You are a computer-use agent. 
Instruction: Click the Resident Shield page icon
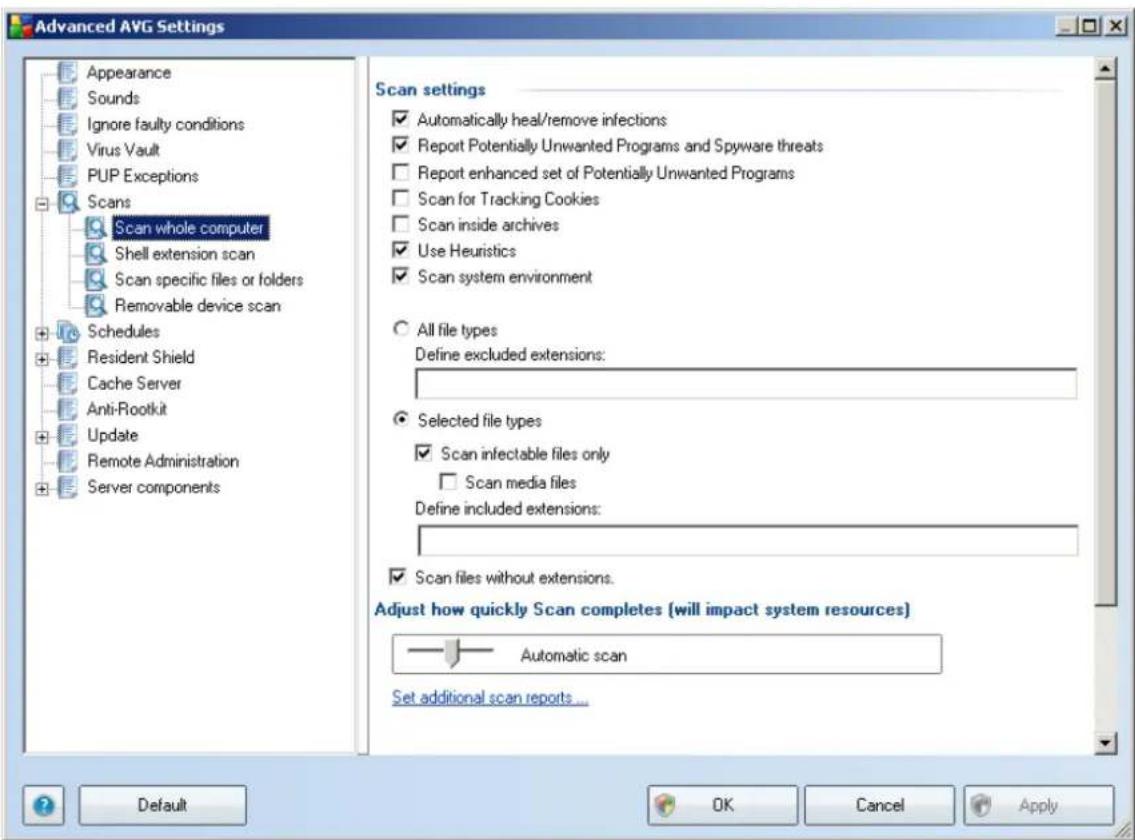[67, 358]
